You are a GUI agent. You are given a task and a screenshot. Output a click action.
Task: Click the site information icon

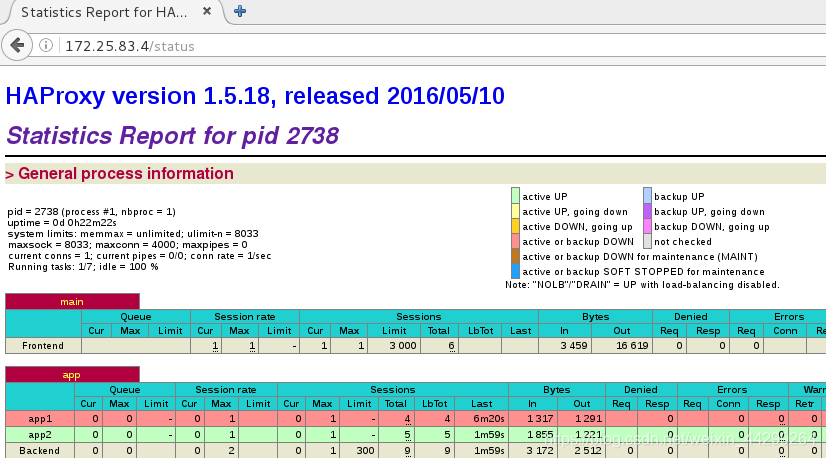pos(46,45)
